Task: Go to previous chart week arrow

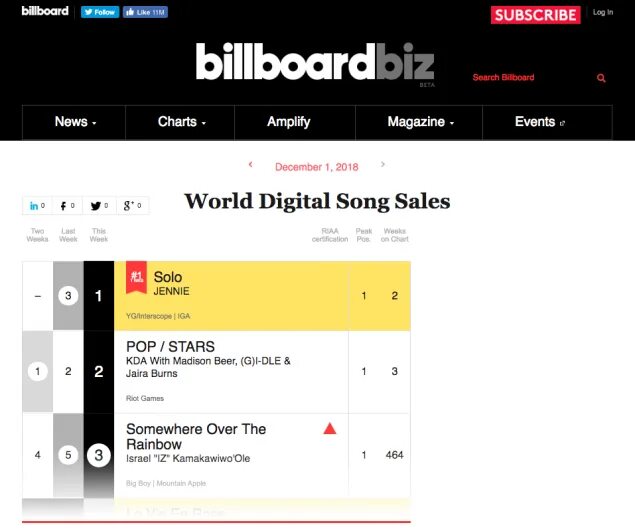Action: [250, 165]
